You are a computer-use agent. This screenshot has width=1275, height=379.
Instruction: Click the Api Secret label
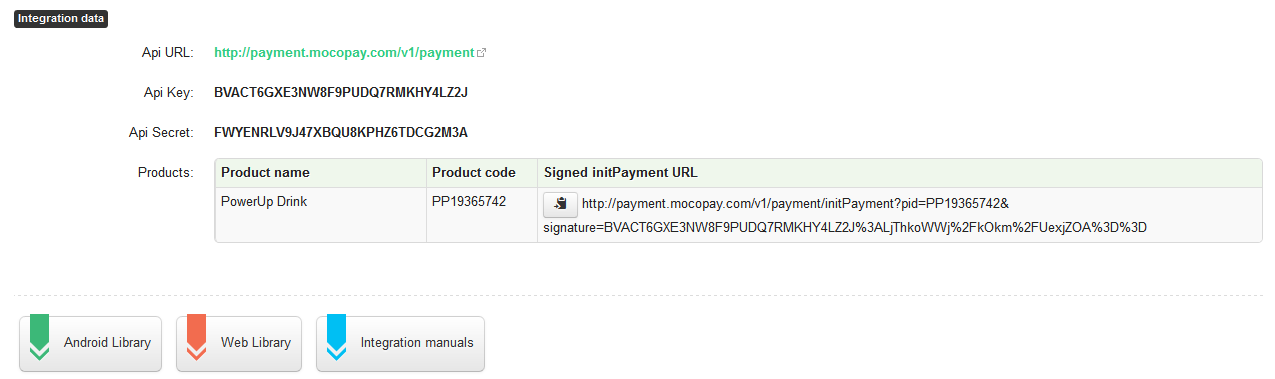161,132
